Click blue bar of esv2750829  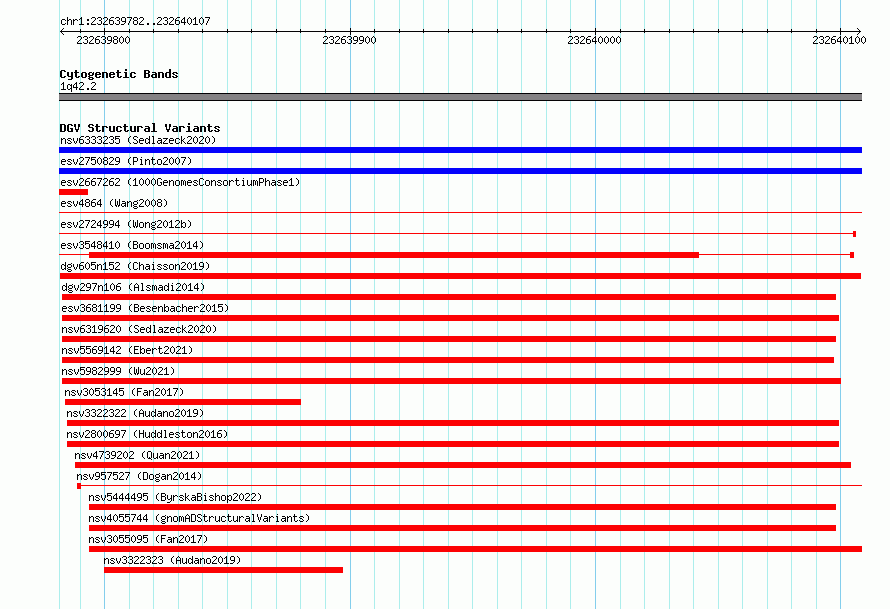click(460, 171)
